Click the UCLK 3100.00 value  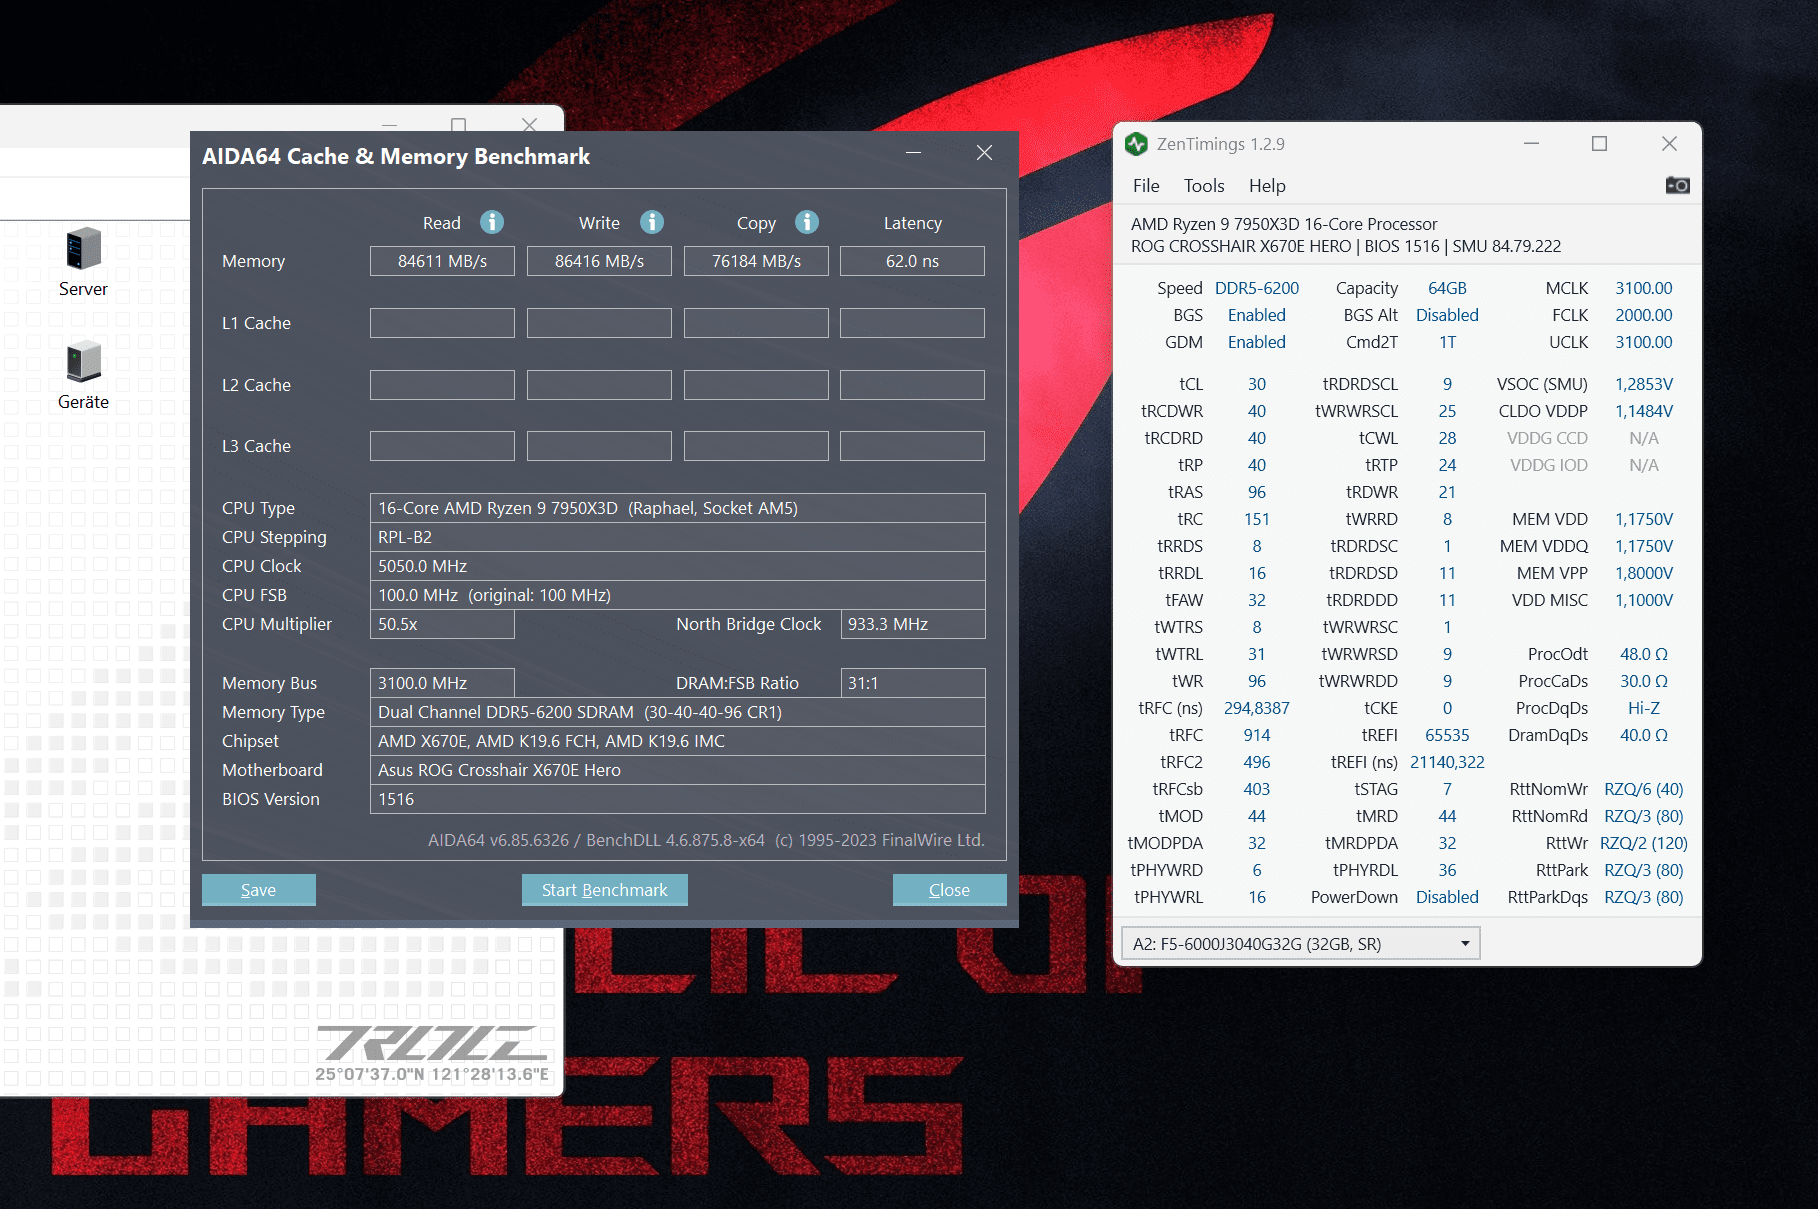click(x=1644, y=342)
